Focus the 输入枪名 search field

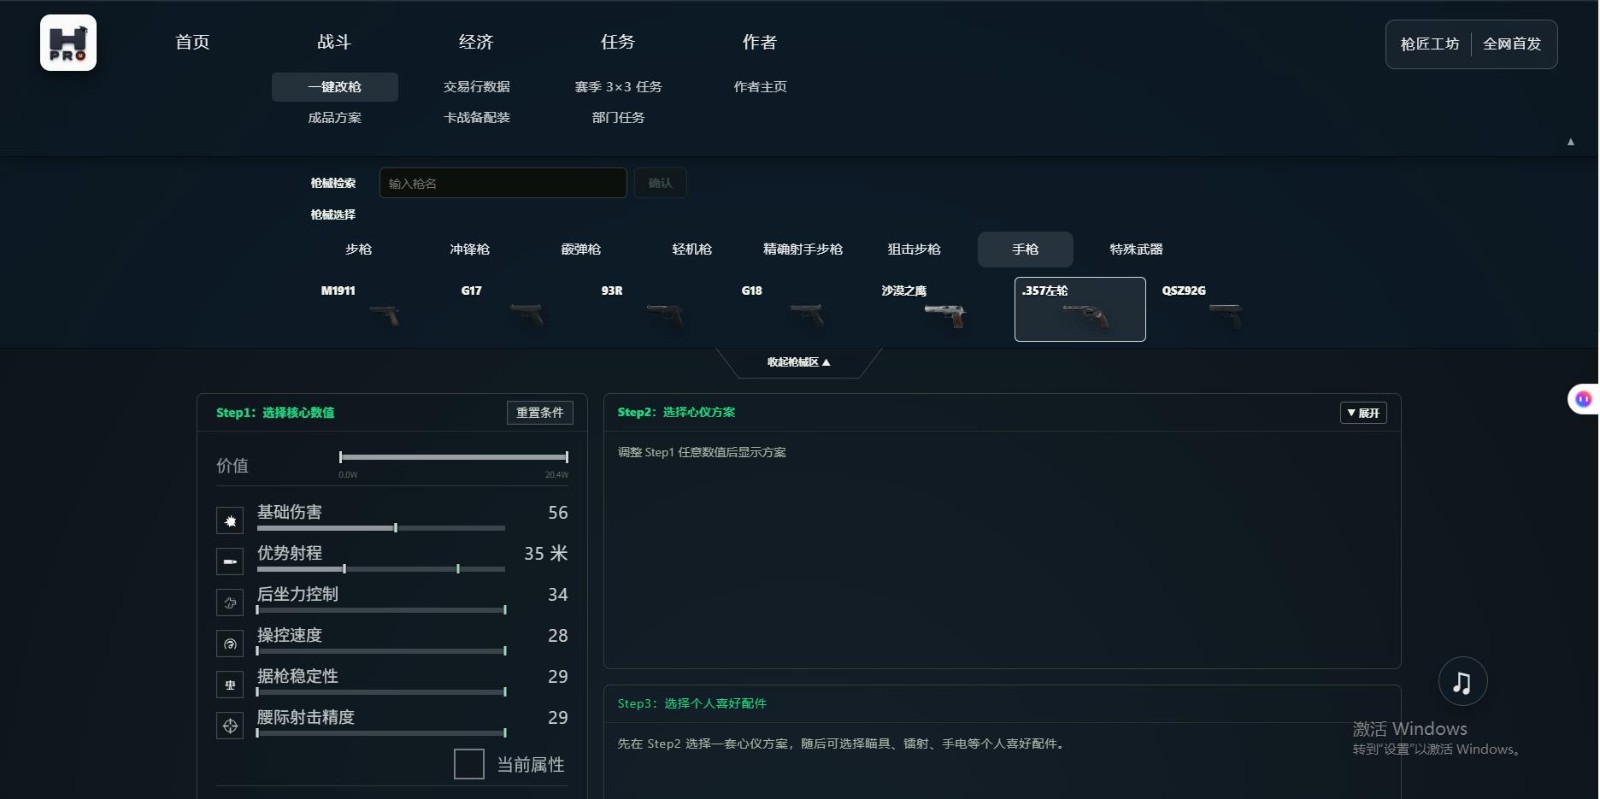tap(503, 183)
